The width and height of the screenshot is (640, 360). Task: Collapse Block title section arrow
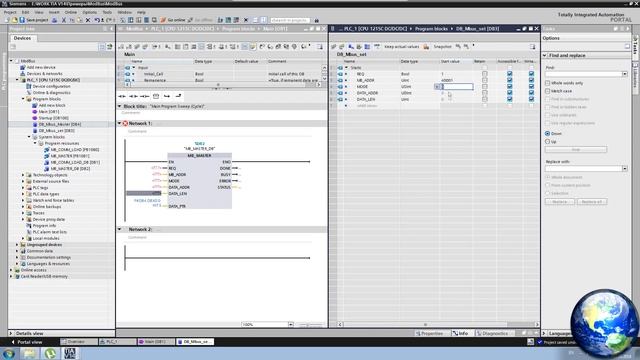pyautogui.click(x=120, y=106)
